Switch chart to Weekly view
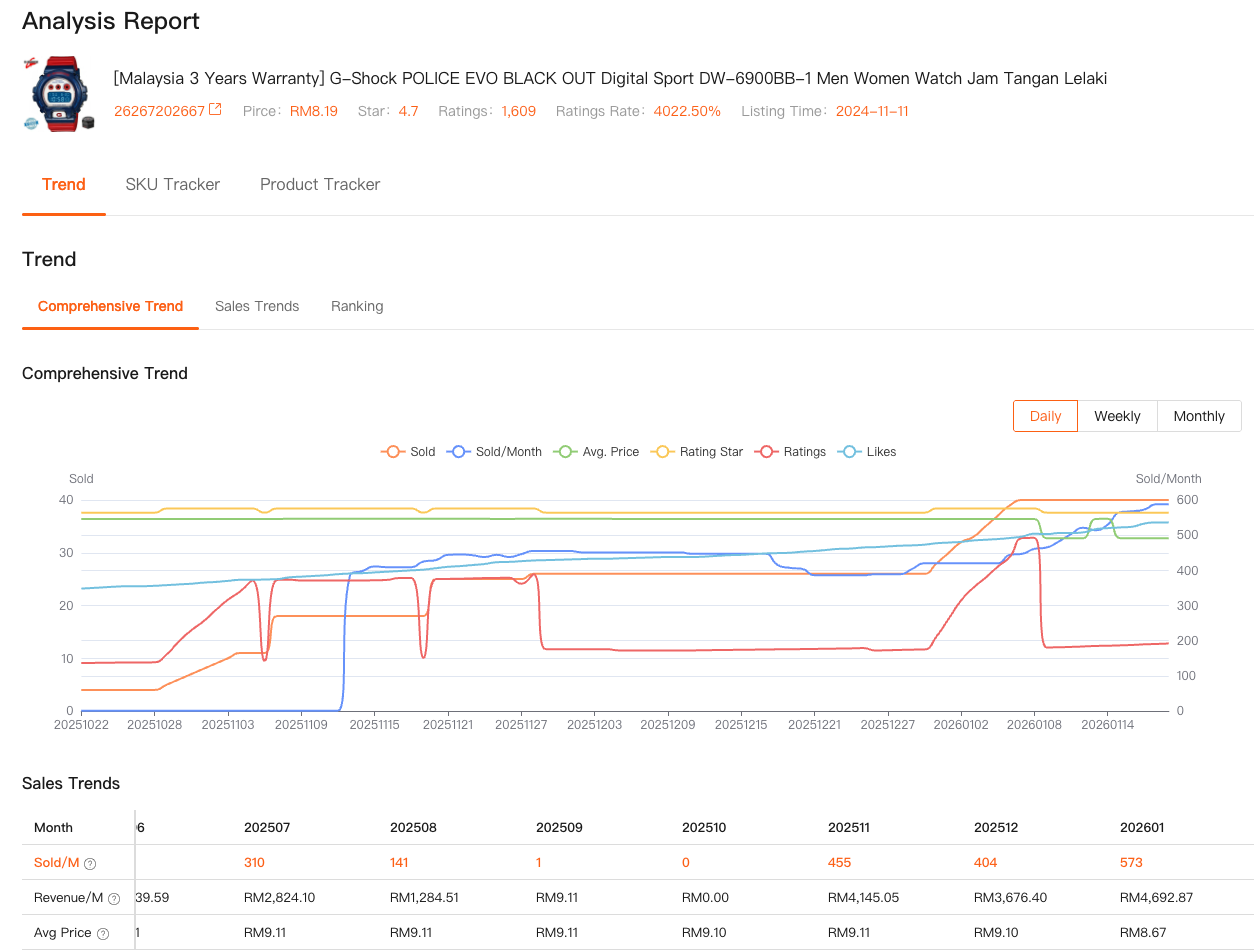The width and height of the screenshot is (1256, 952). click(x=1117, y=416)
